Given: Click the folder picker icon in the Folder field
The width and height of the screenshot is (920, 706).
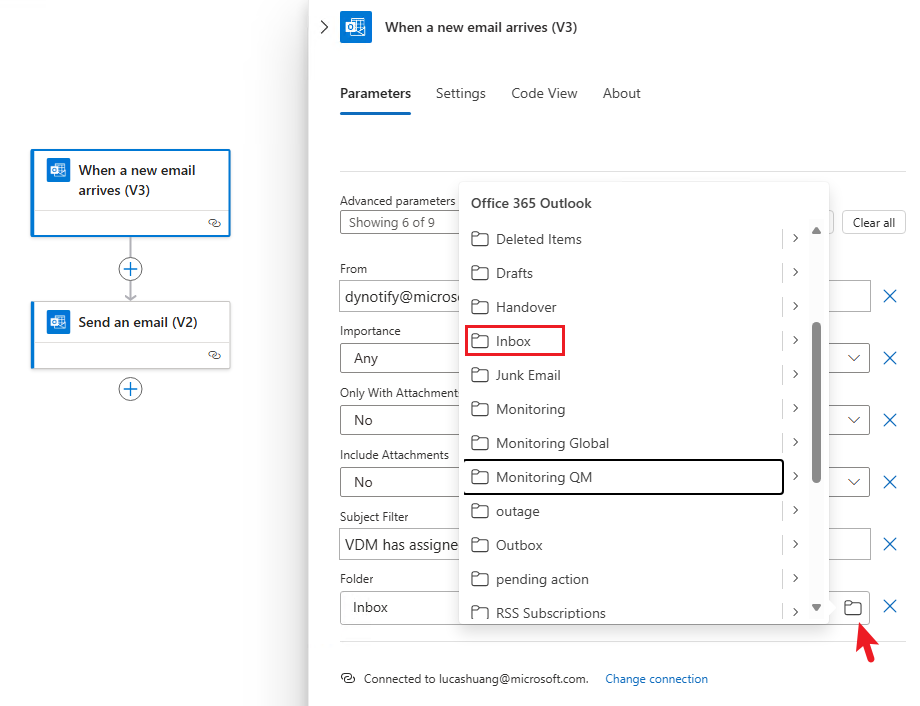Looking at the screenshot, I should click(853, 607).
